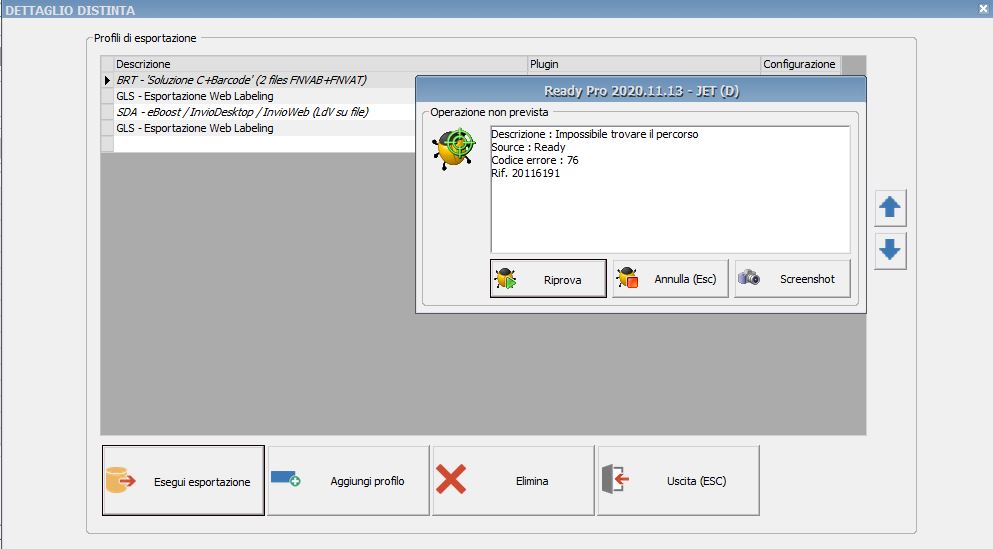Click the Riprova retry button

click(548, 279)
